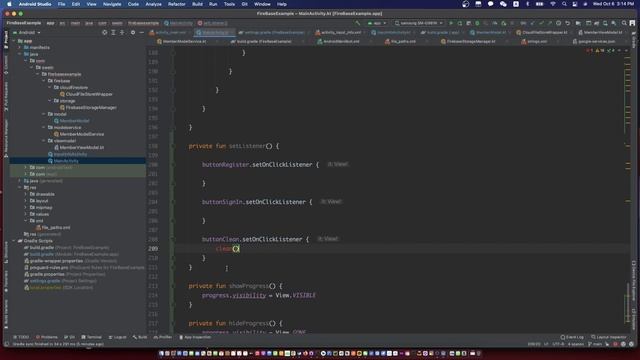Click the FireBaseExample breadcrumb in navigation bar
This screenshot has height=360, width=640.
click(24, 23)
